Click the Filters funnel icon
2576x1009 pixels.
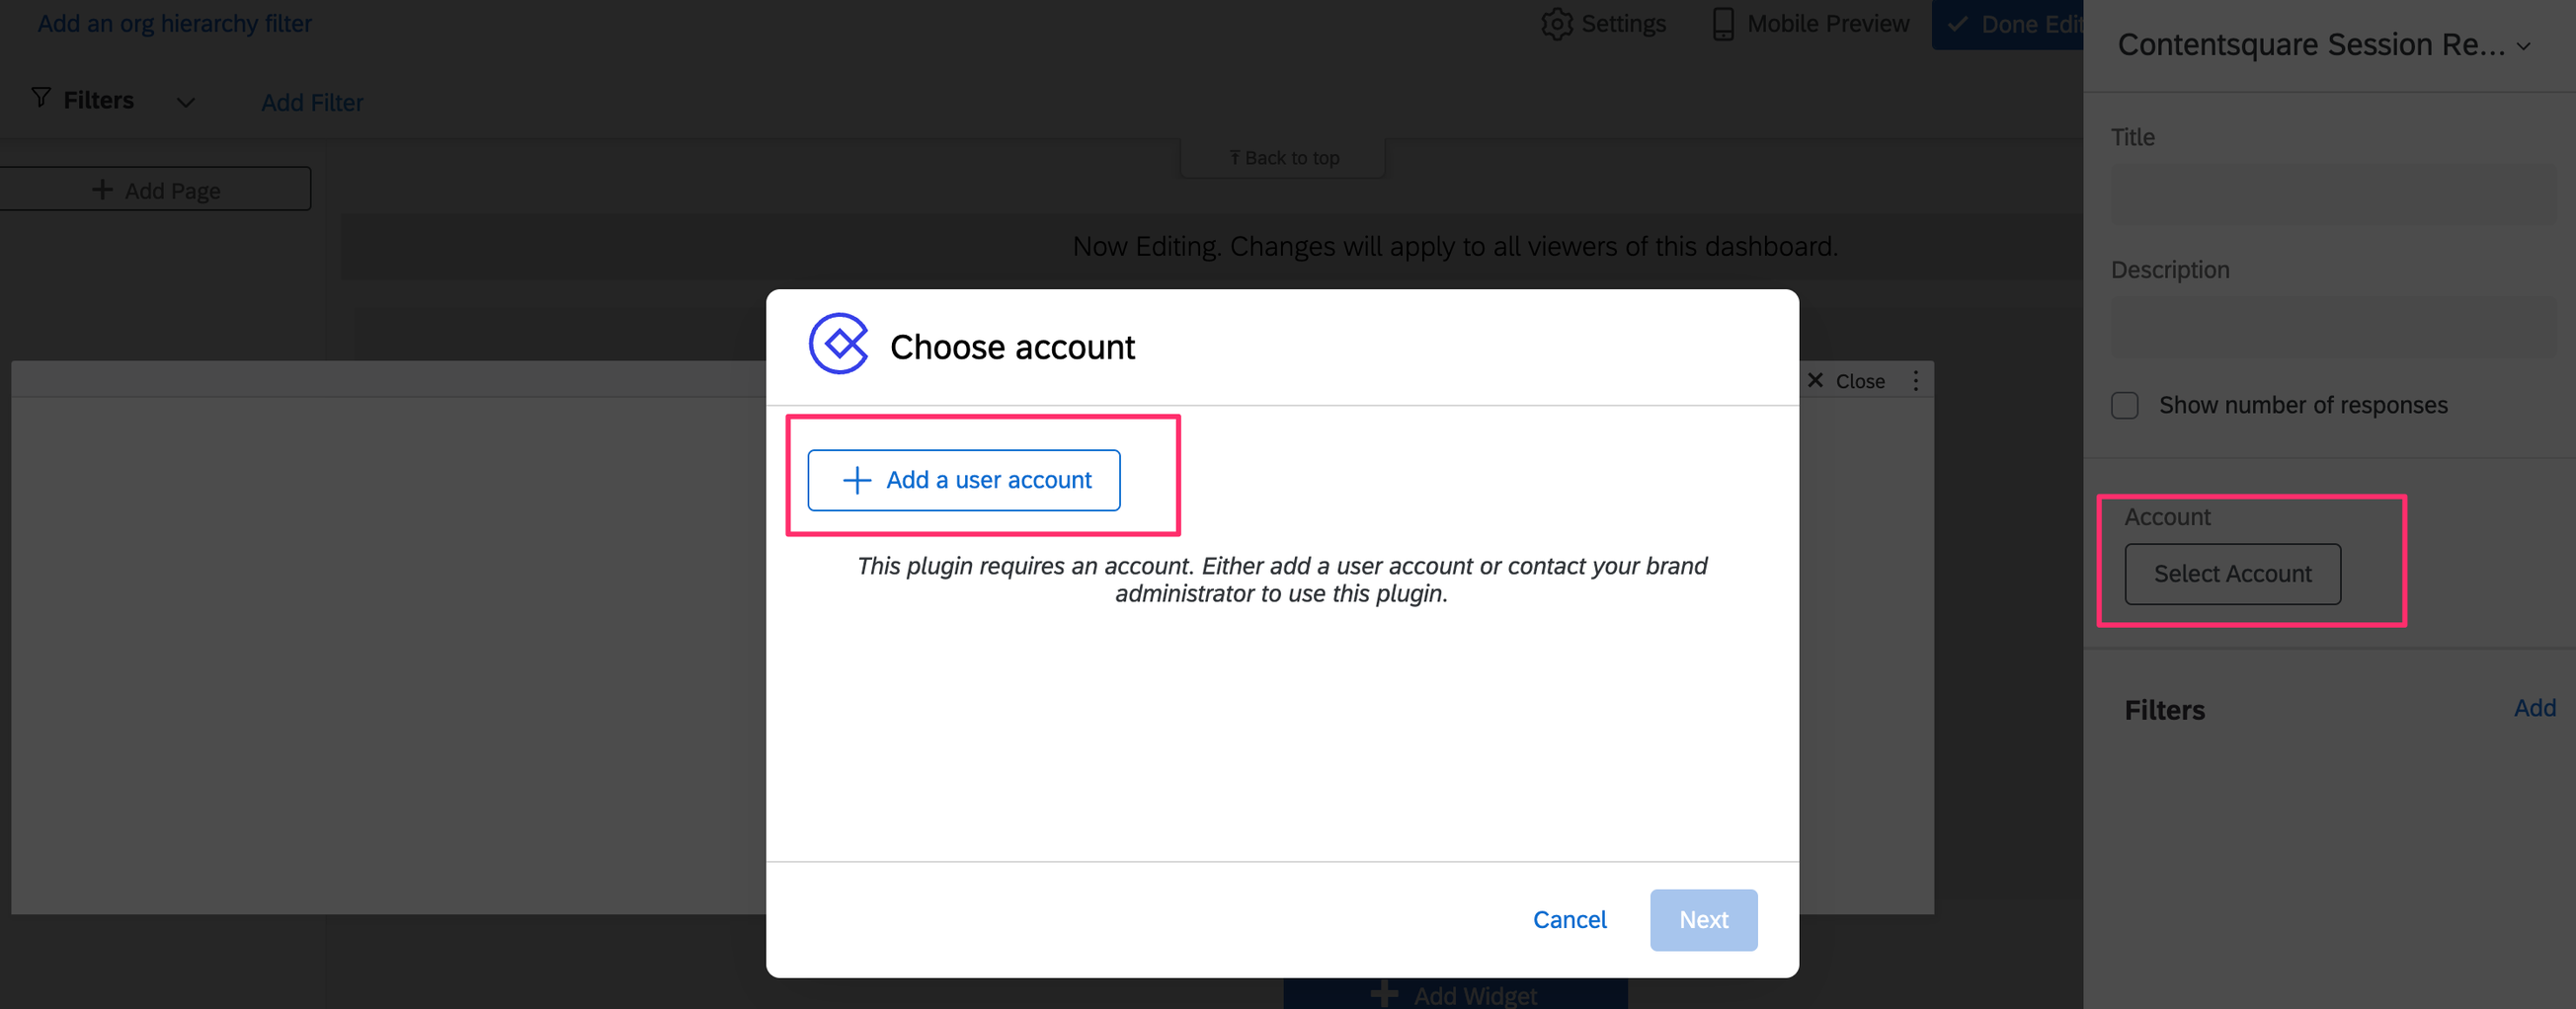[x=41, y=97]
